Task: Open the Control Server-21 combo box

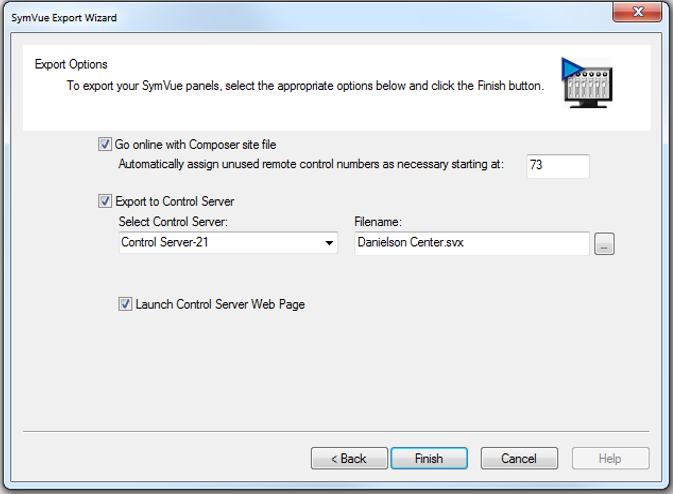Action: [x=228, y=243]
